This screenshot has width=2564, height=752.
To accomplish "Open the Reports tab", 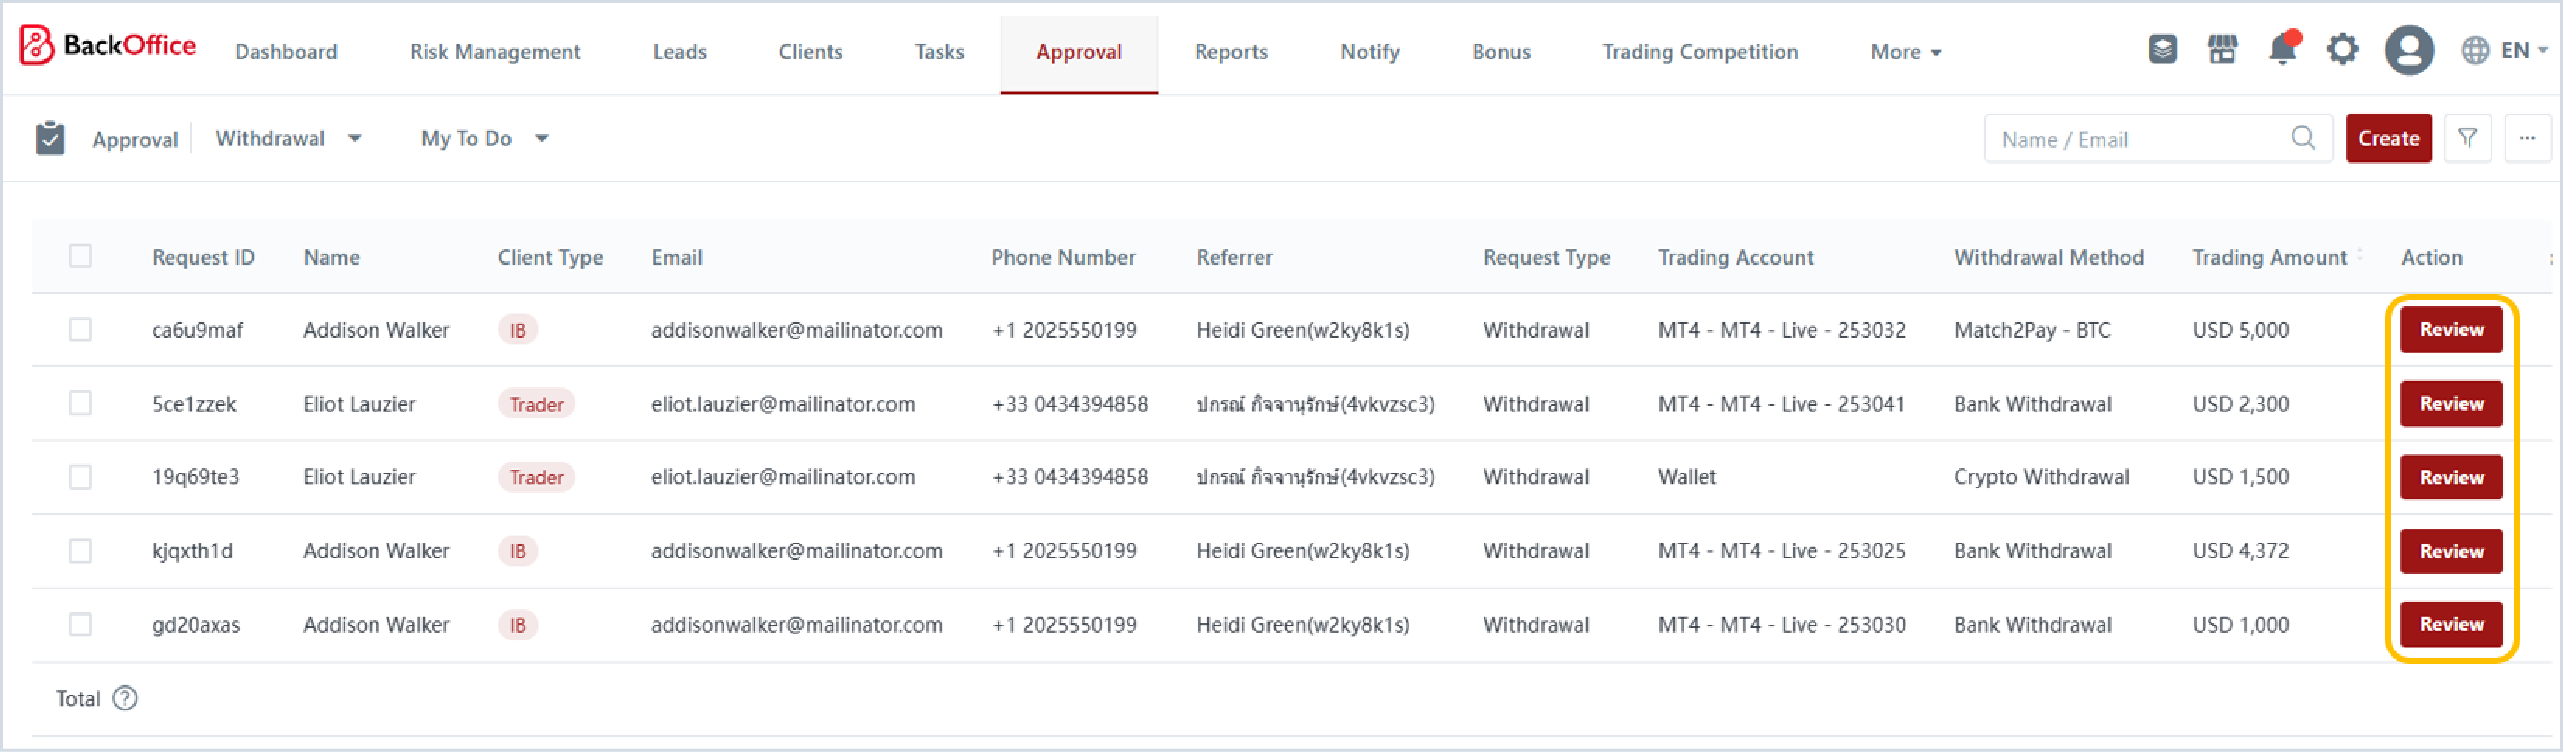I will click(x=1231, y=52).
